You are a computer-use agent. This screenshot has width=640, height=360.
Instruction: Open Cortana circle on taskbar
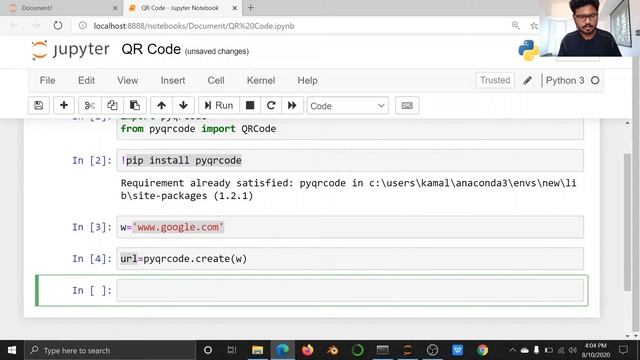coord(208,350)
